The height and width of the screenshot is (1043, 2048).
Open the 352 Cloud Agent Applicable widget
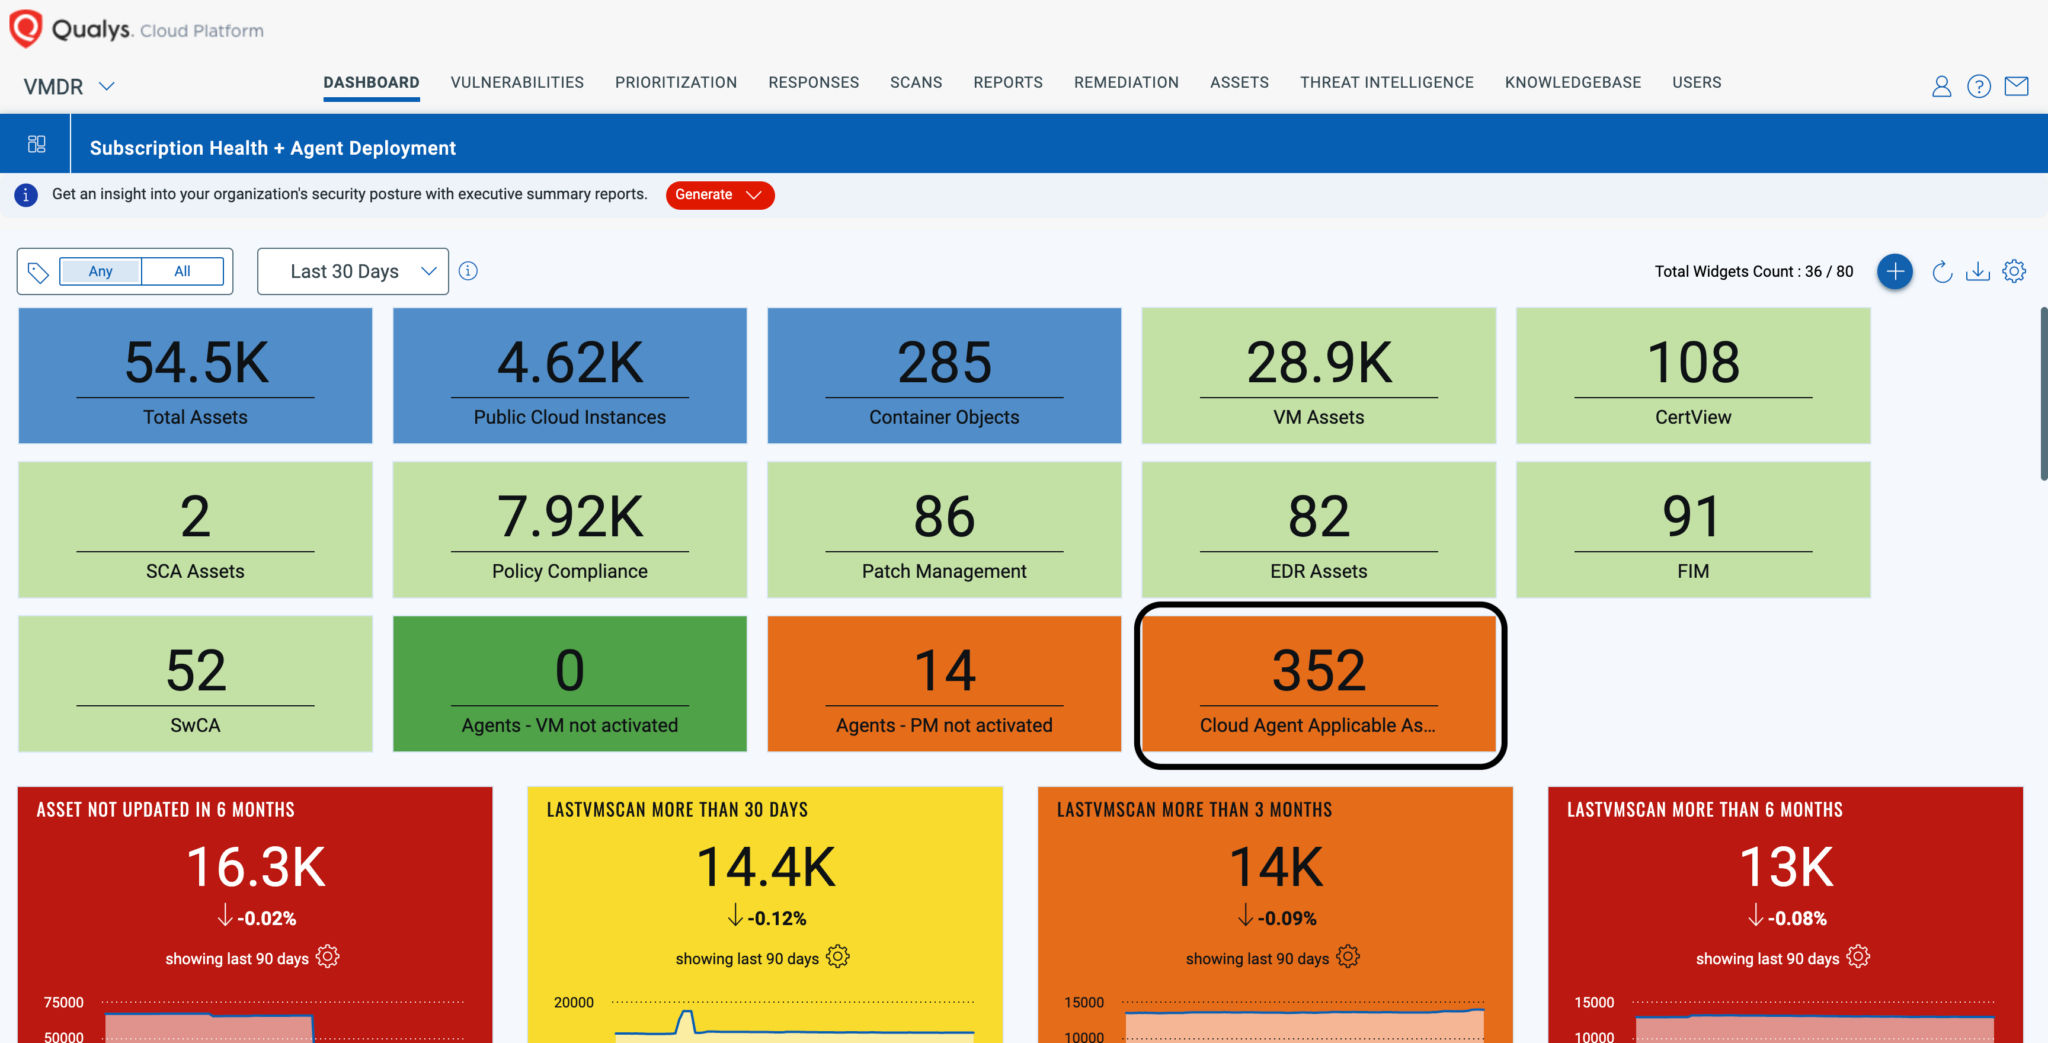[1318, 684]
